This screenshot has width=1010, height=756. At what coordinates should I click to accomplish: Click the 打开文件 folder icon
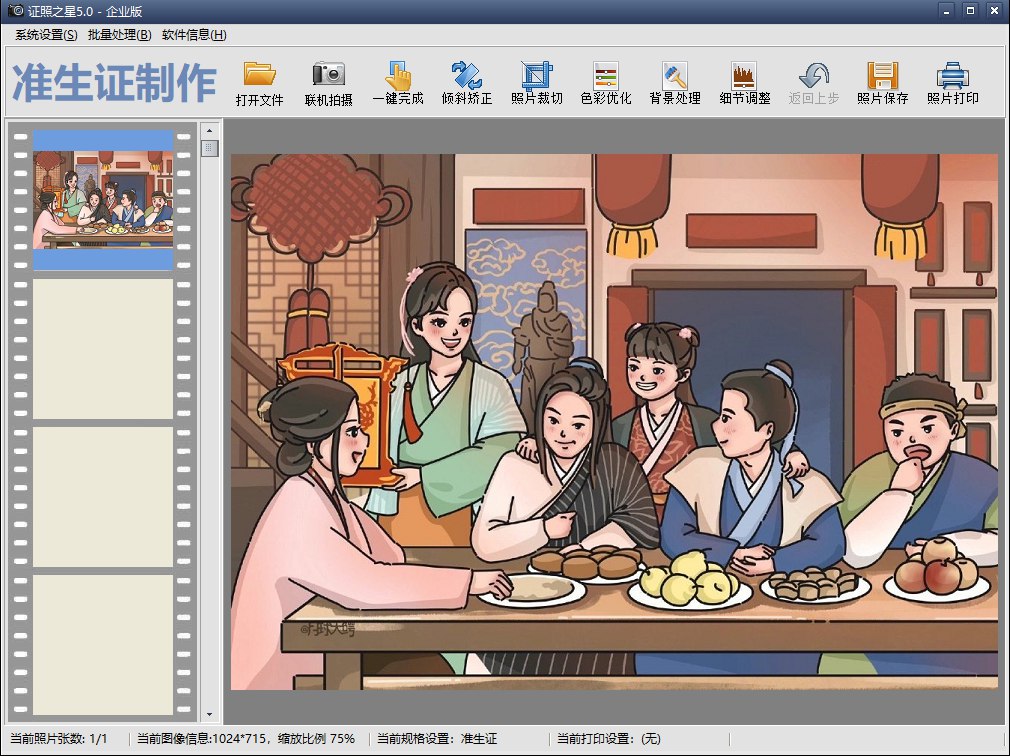tap(260, 75)
